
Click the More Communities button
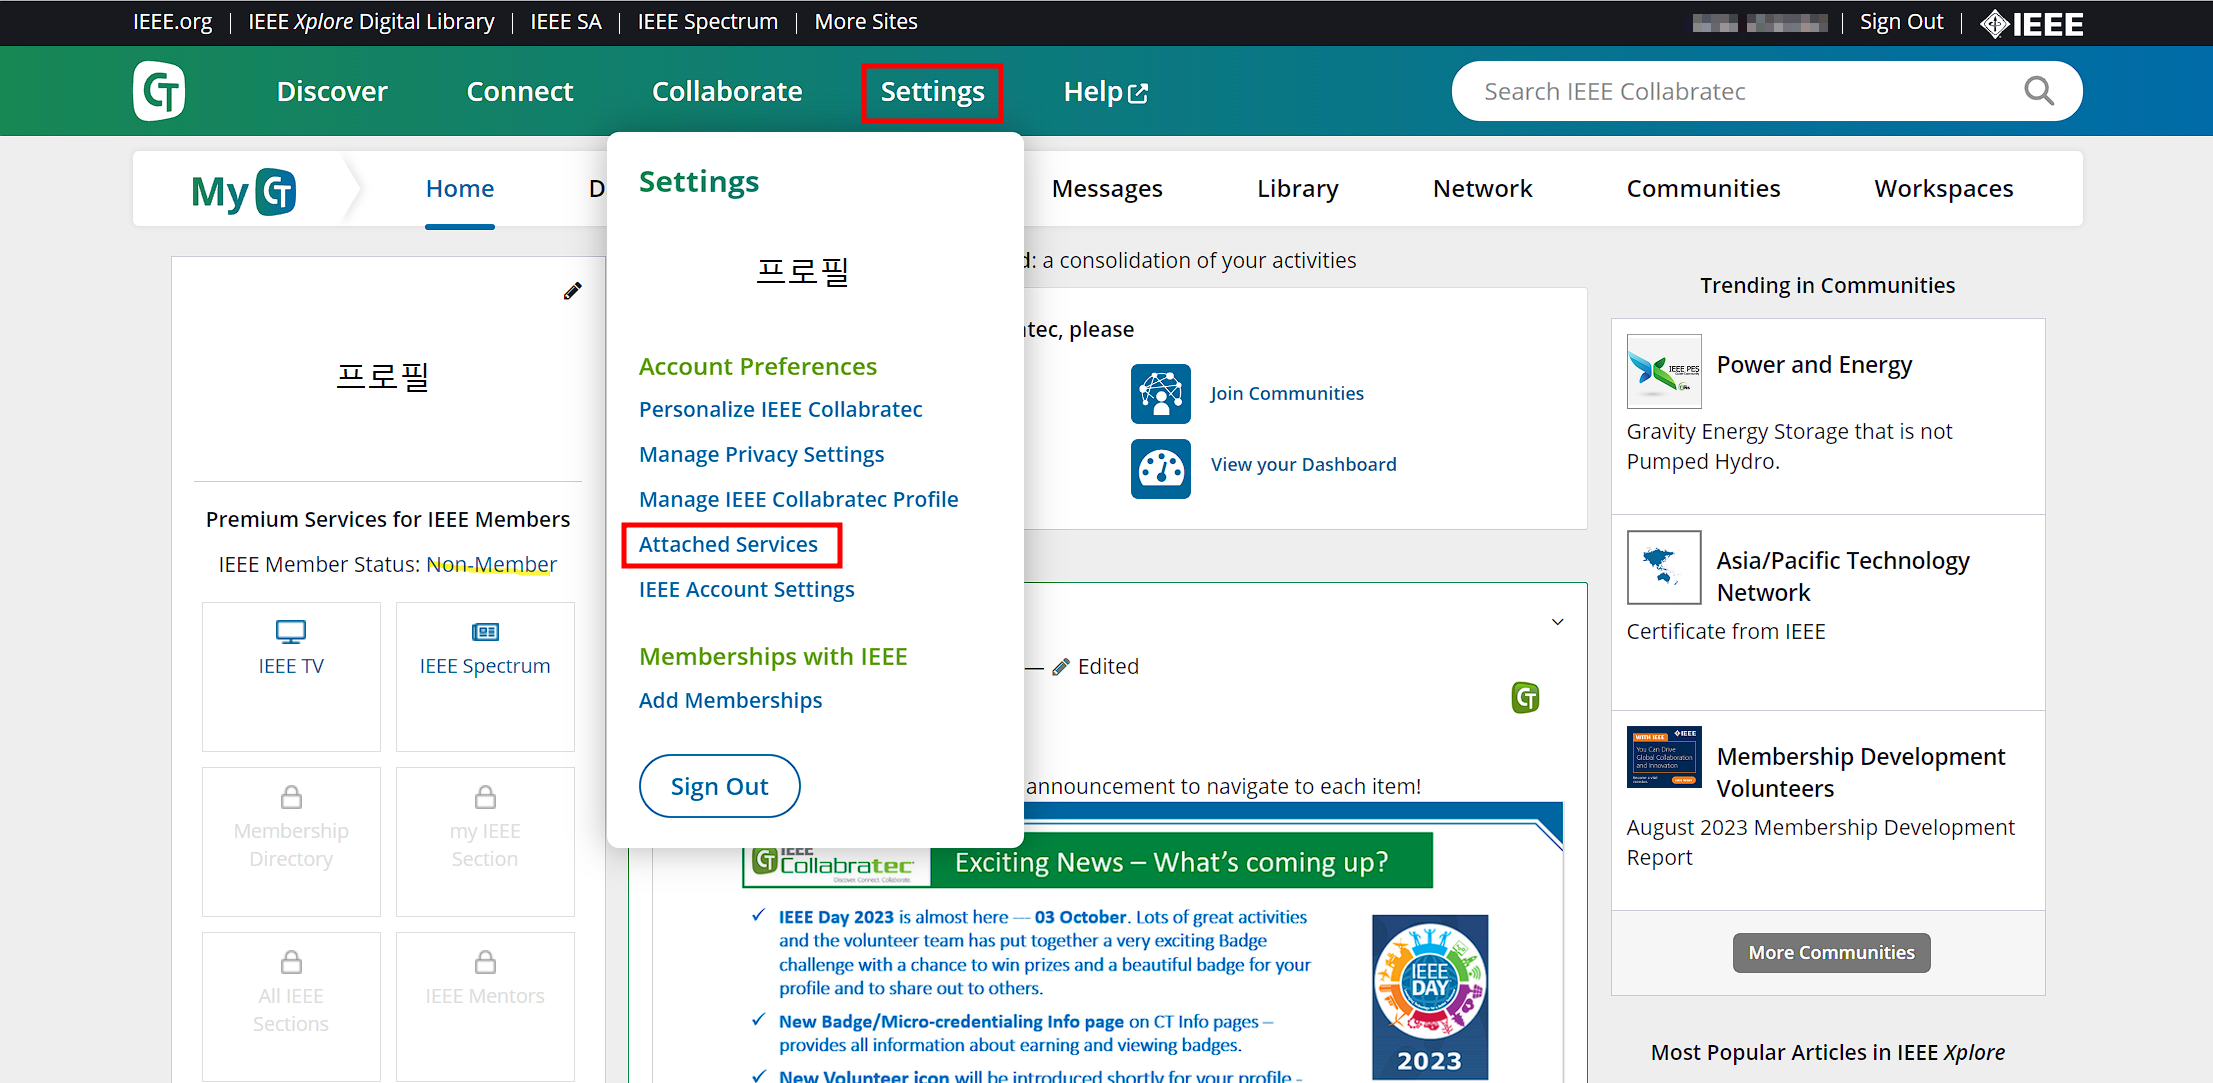point(1831,952)
